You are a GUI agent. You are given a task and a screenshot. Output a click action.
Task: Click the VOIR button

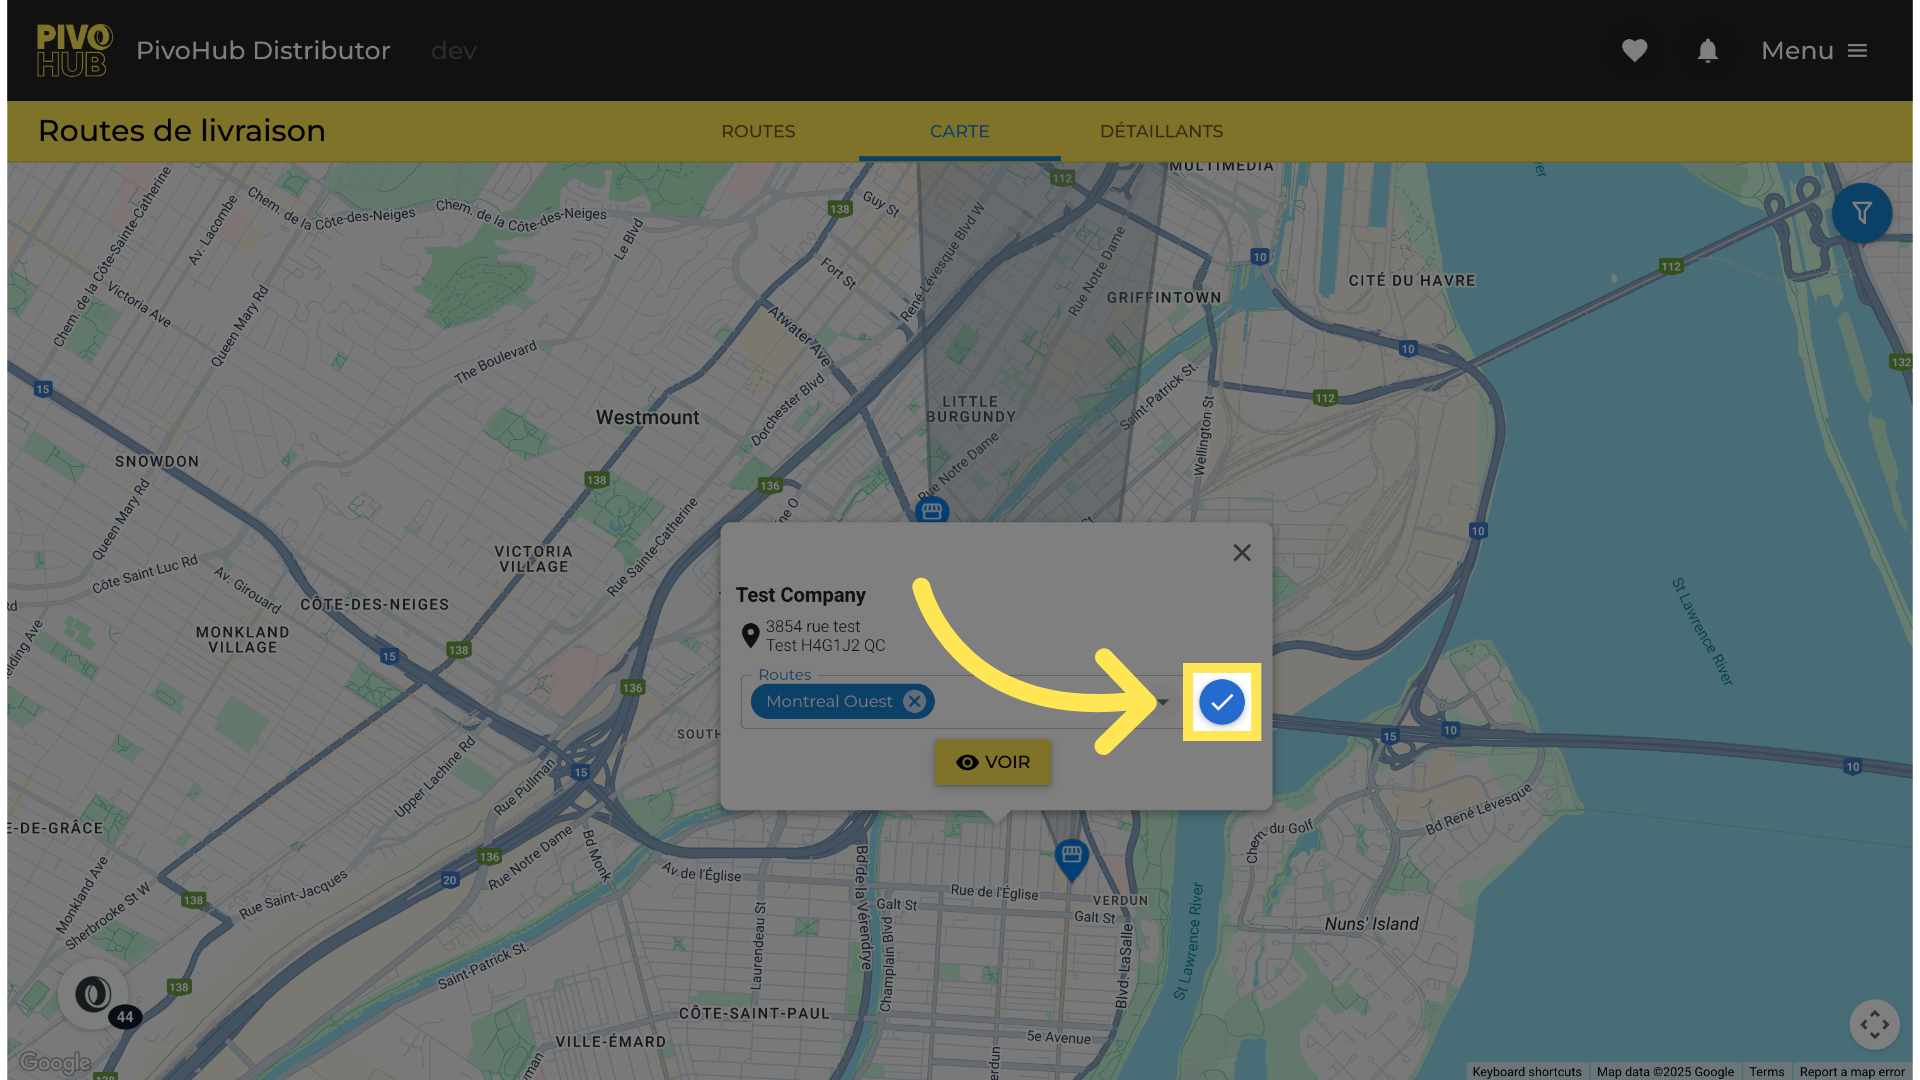click(992, 762)
